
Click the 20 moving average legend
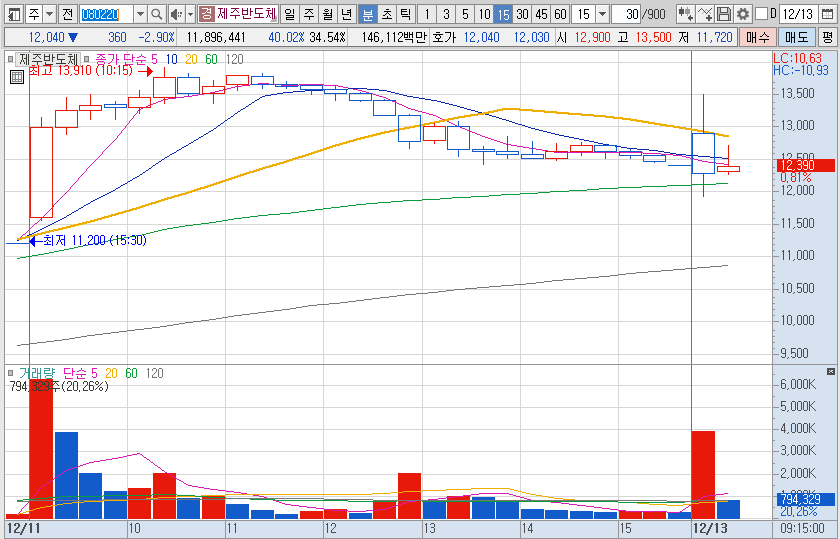pos(191,59)
